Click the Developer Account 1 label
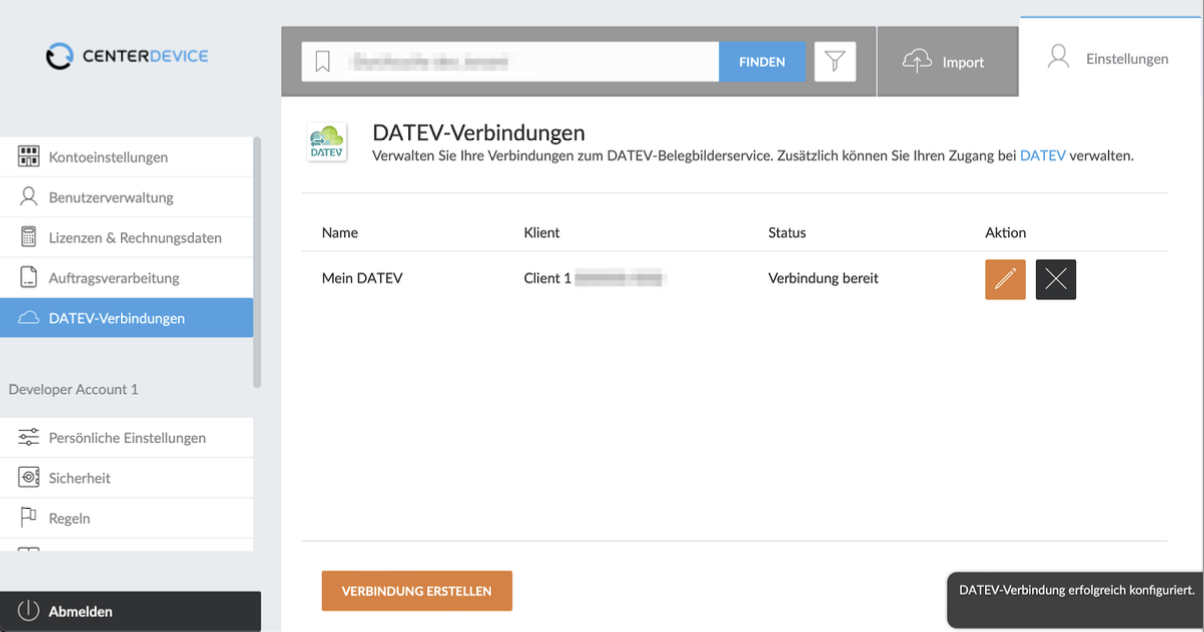This screenshot has width=1204, height=632. (x=74, y=389)
